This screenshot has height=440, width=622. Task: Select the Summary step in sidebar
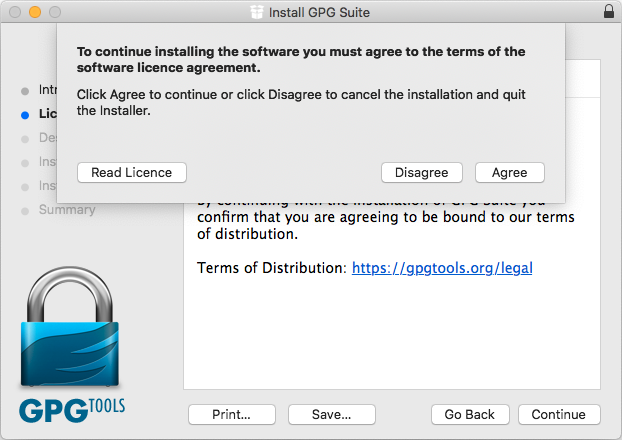pos(67,209)
